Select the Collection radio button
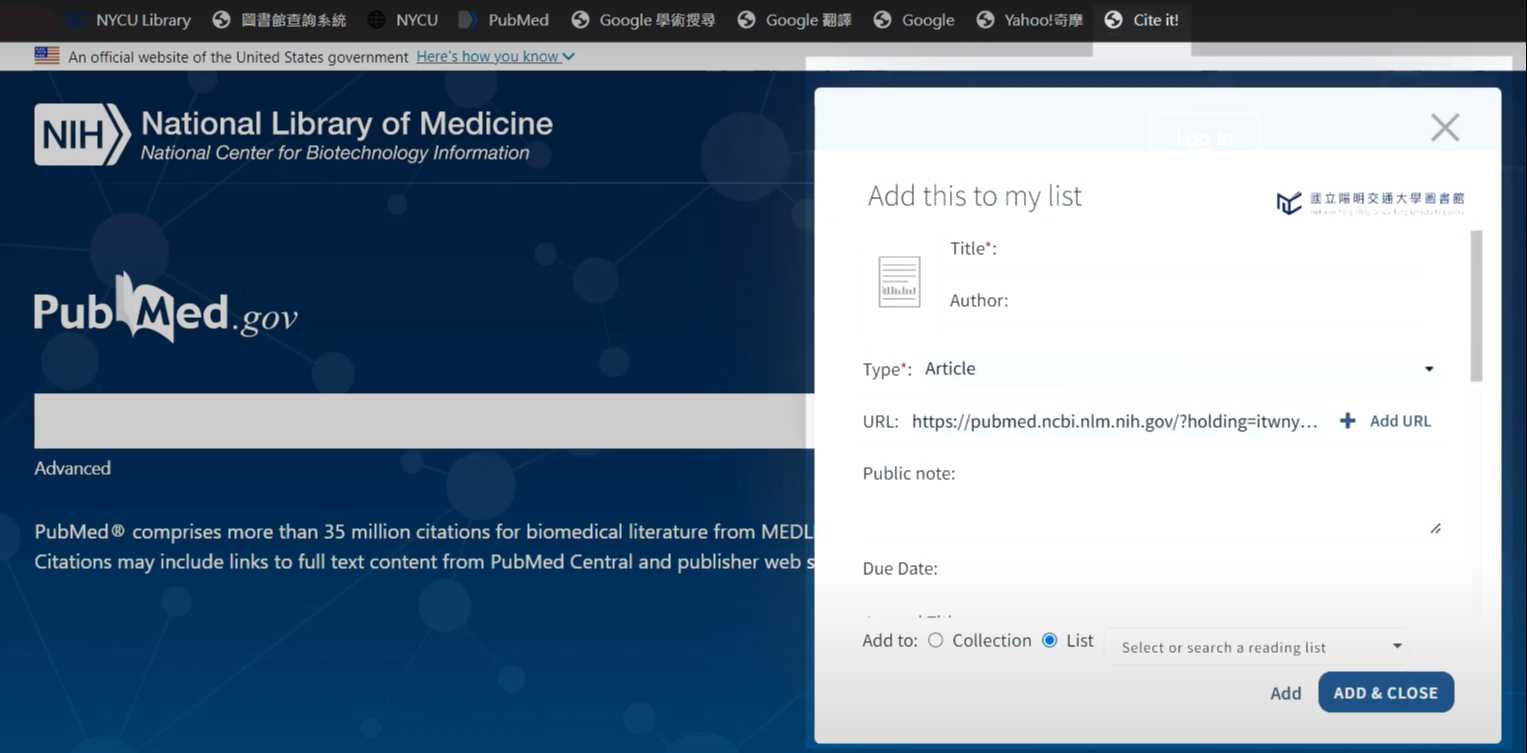 [935, 640]
